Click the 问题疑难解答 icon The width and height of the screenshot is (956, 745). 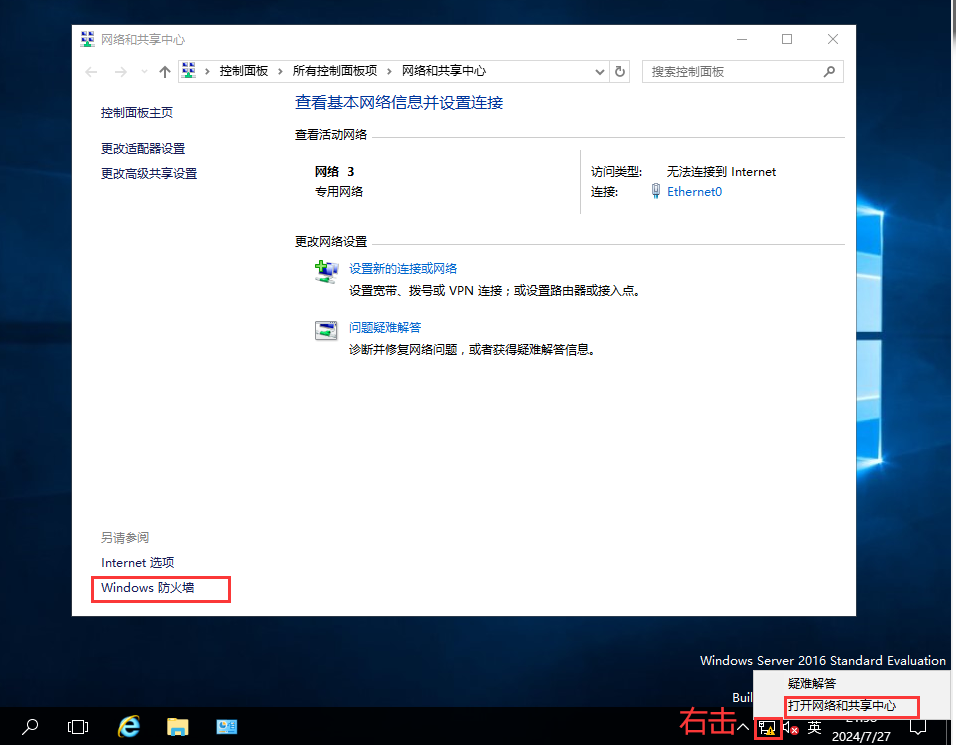pyautogui.click(x=326, y=330)
